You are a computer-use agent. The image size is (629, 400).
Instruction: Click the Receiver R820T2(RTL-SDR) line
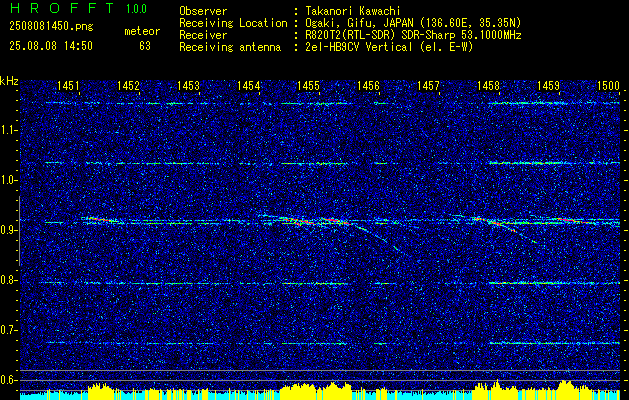click(413, 35)
